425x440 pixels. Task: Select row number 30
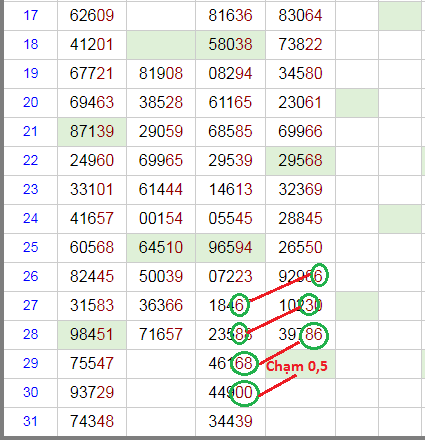pos(31,392)
